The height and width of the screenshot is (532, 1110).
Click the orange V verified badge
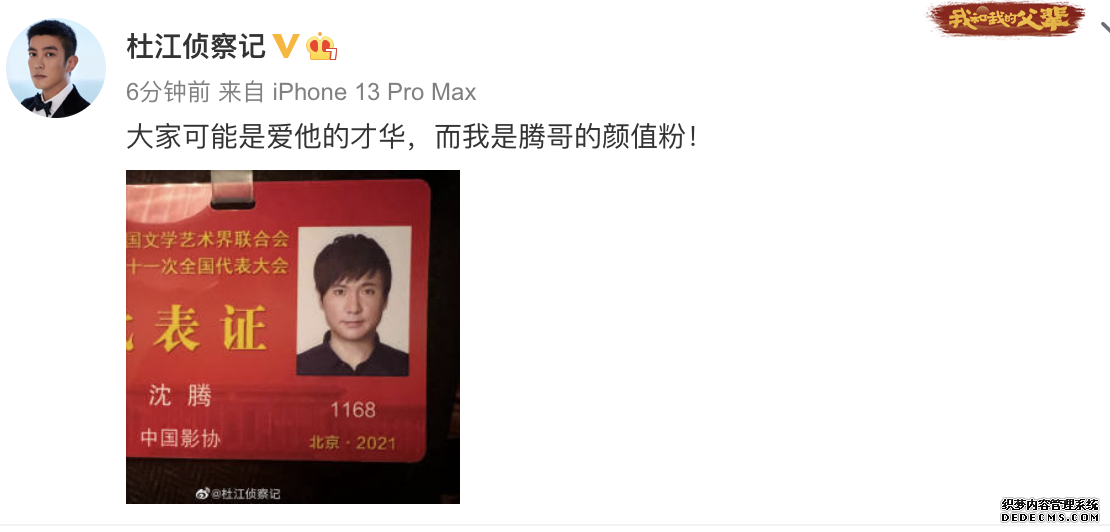[286, 47]
